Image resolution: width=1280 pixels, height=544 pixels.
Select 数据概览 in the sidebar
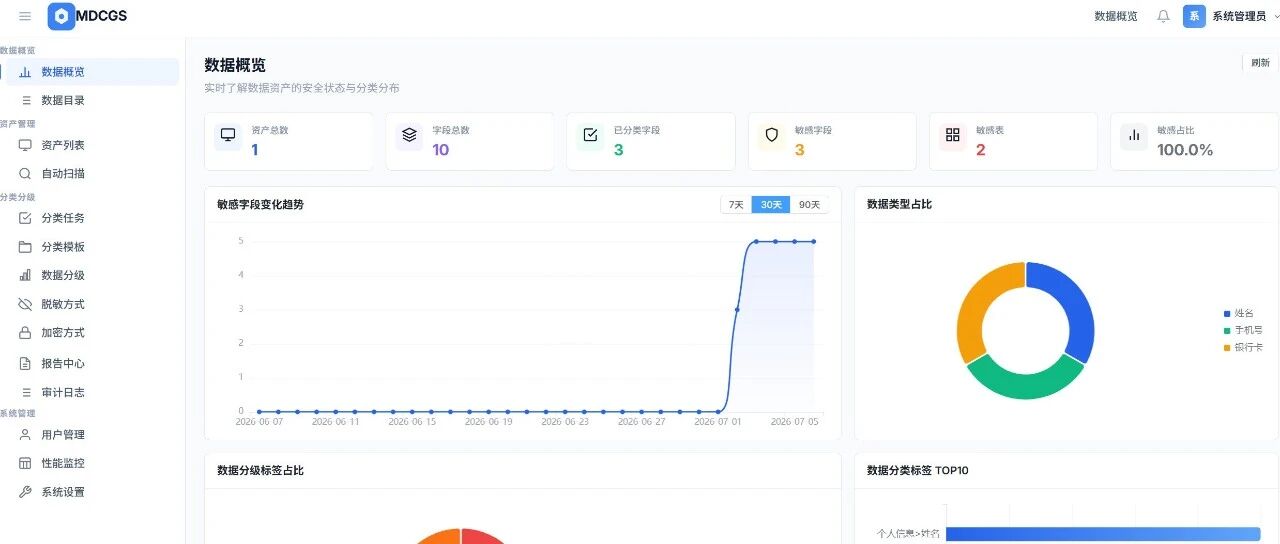coord(92,72)
